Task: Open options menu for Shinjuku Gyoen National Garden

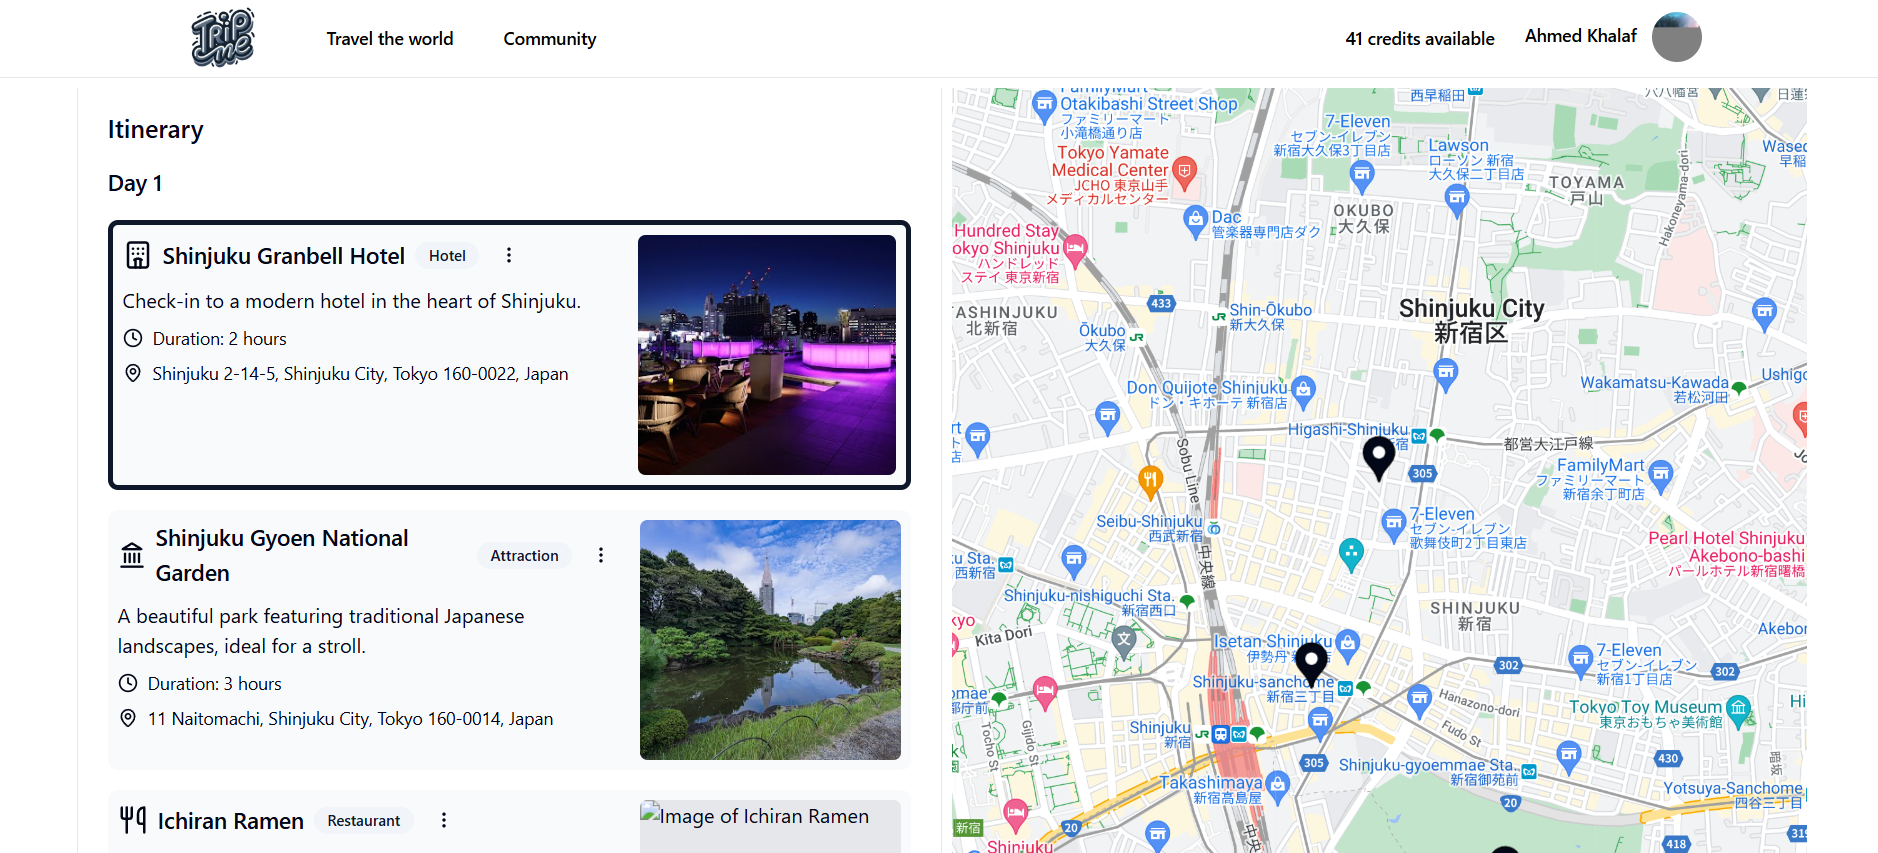Action: click(x=601, y=555)
